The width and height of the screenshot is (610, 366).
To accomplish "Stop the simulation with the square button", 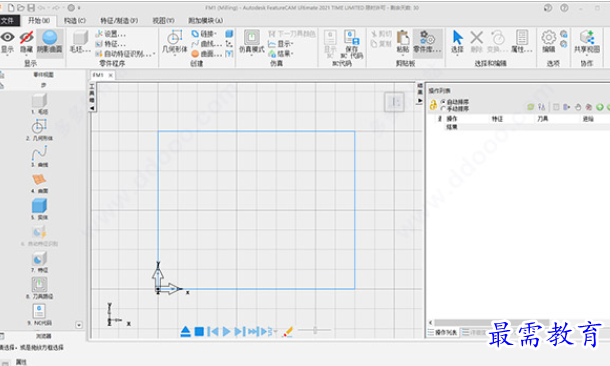I will [x=199, y=331].
